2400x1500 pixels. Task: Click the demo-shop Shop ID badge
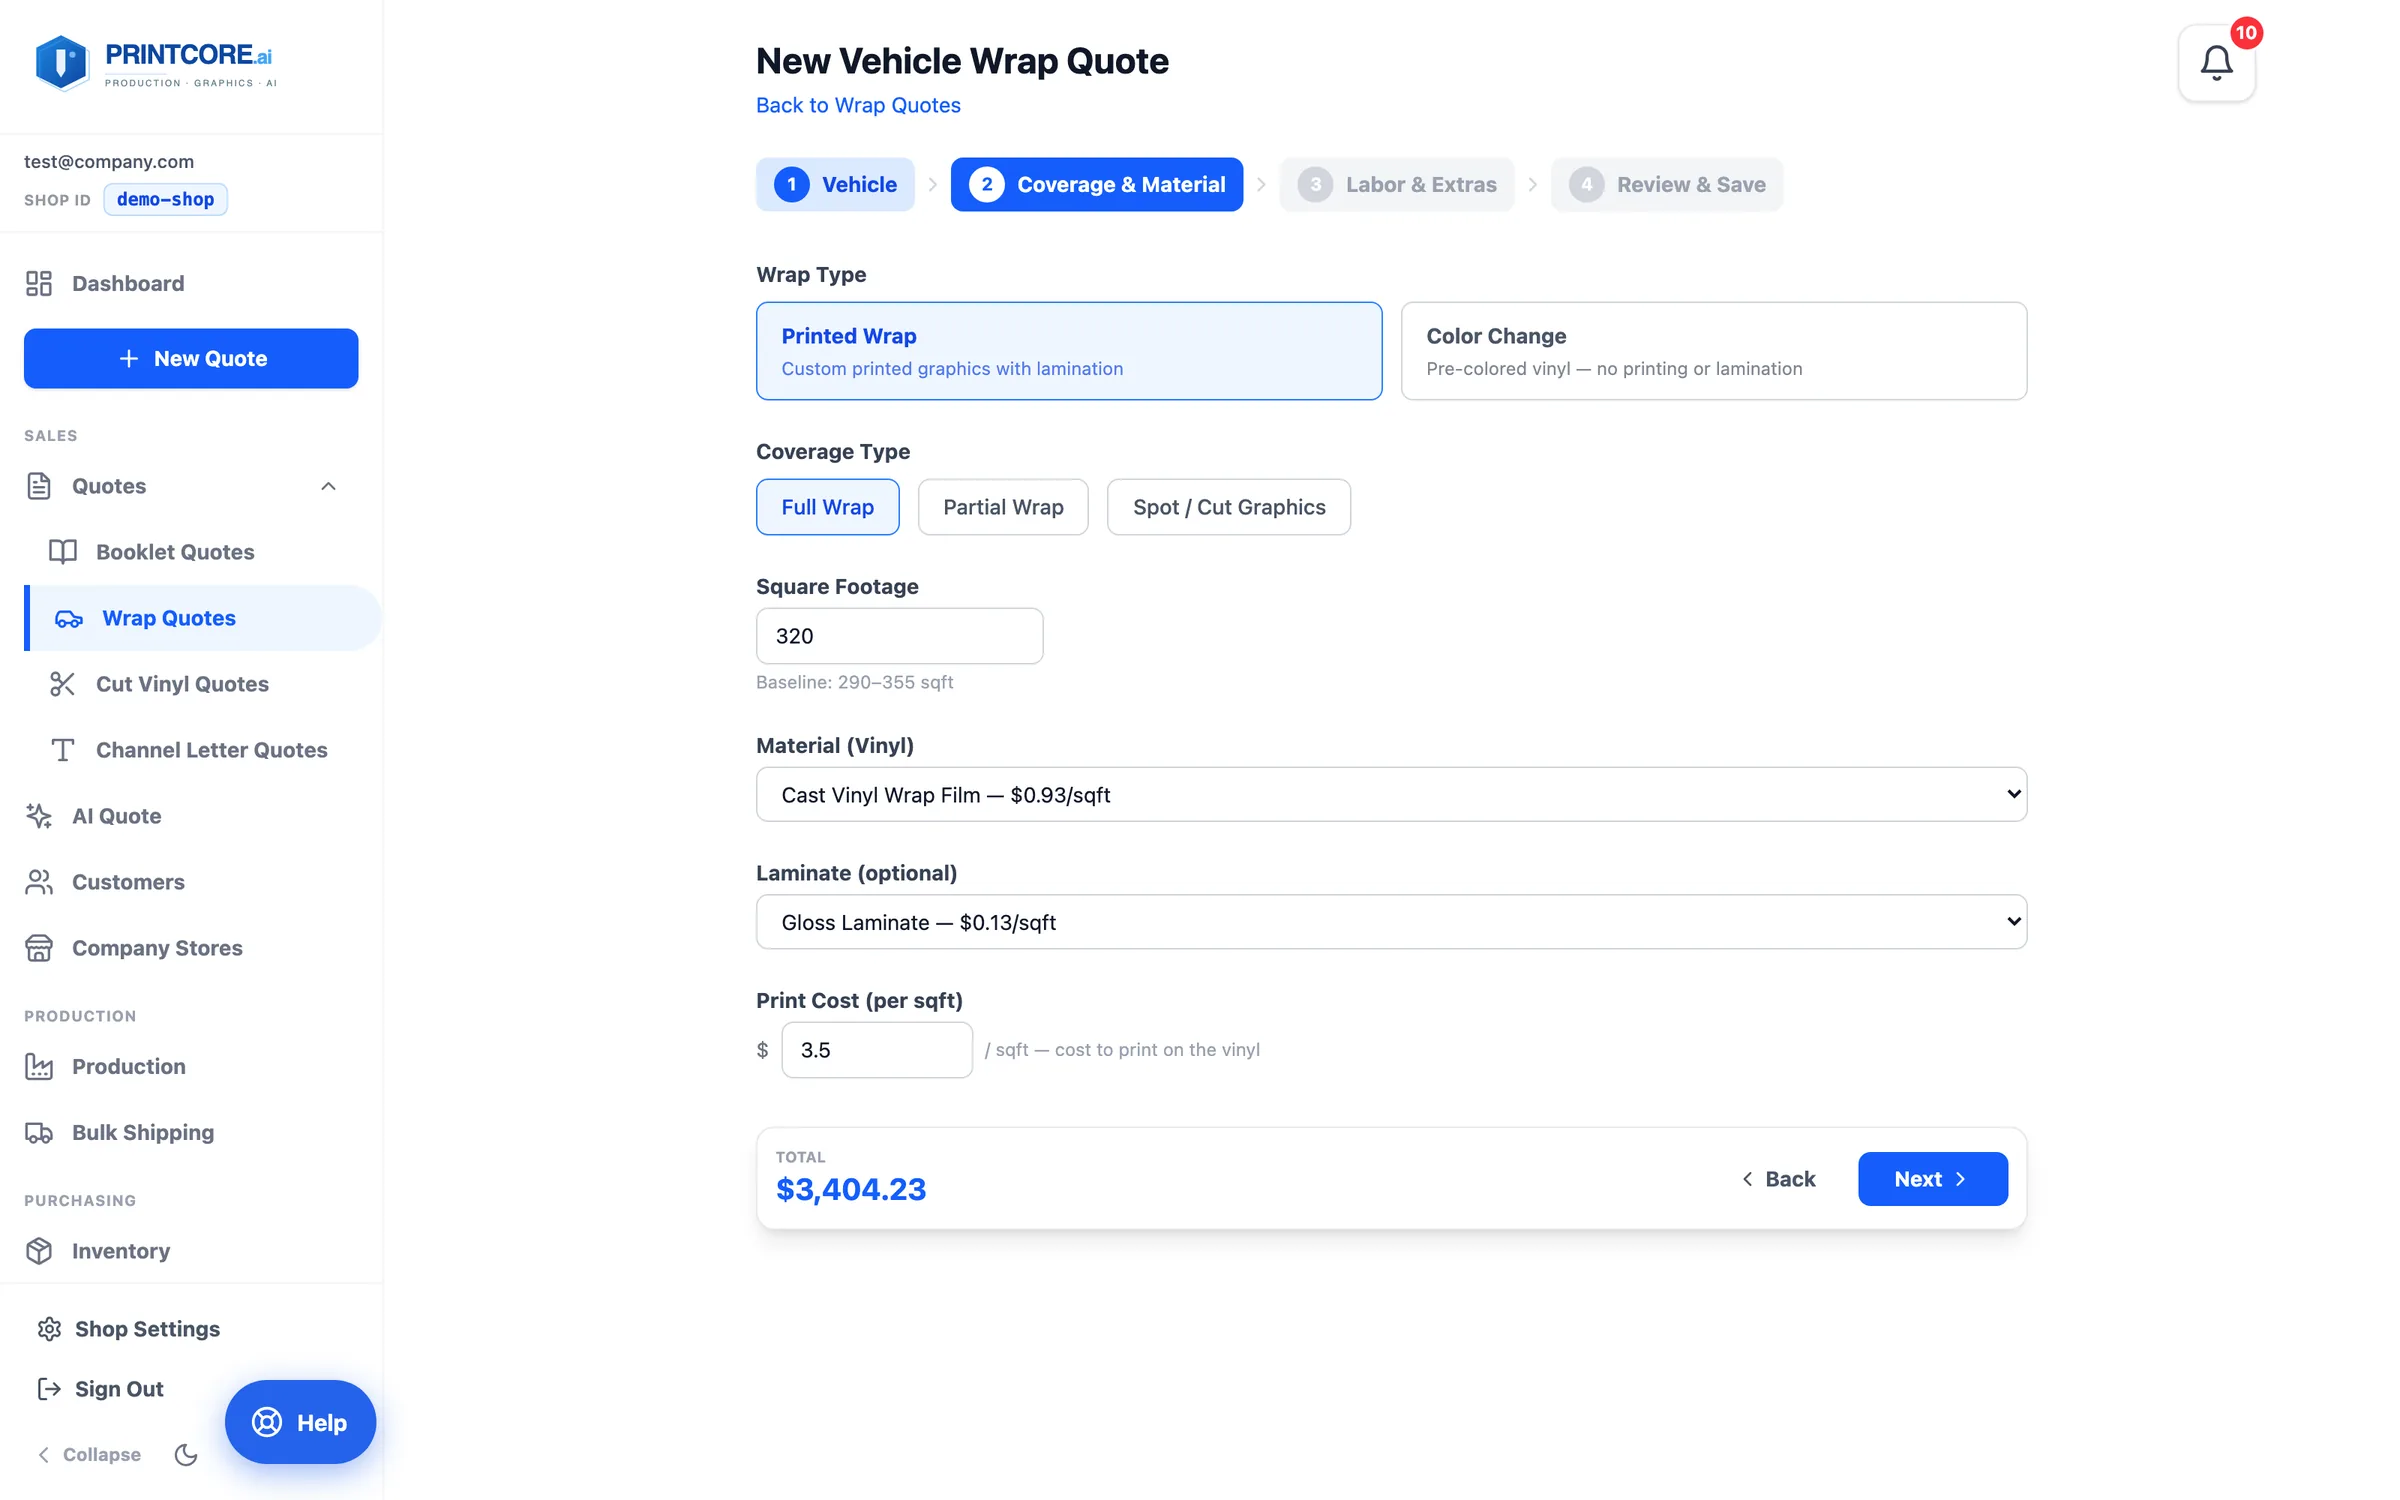point(166,199)
